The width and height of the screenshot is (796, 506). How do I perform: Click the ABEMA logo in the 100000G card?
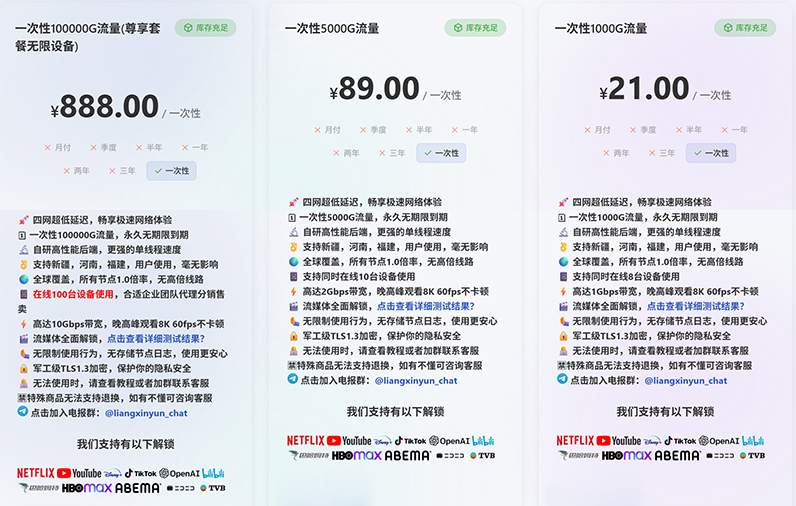[x=137, y=488]
